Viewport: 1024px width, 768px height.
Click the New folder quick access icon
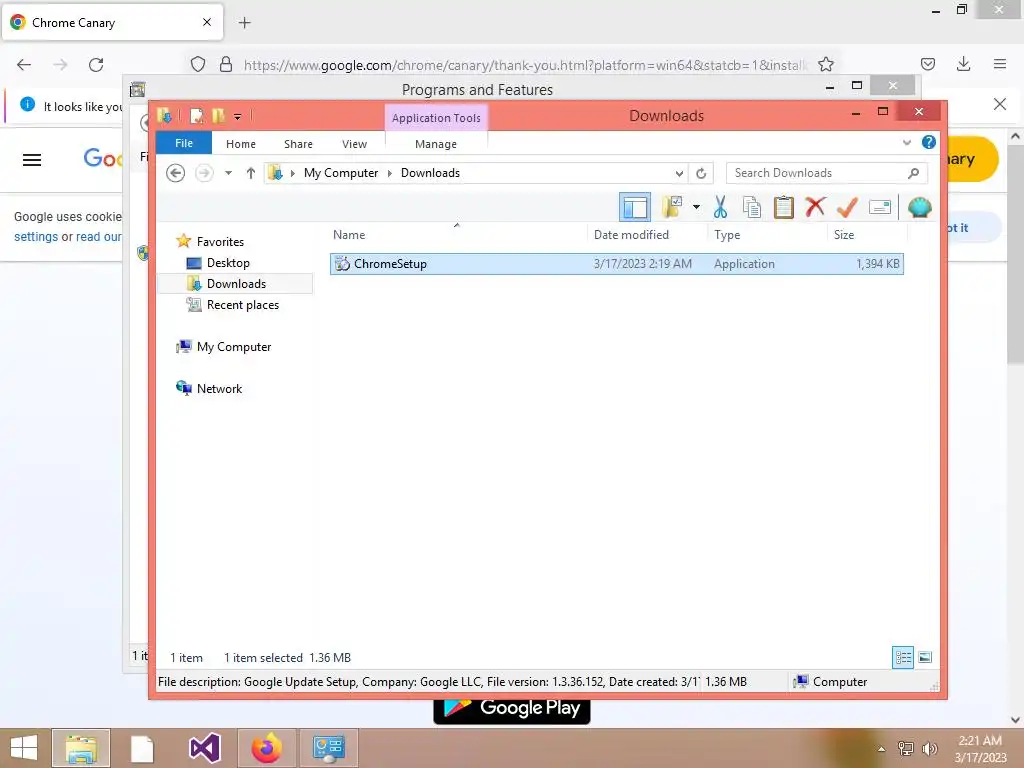click(218, 116)
